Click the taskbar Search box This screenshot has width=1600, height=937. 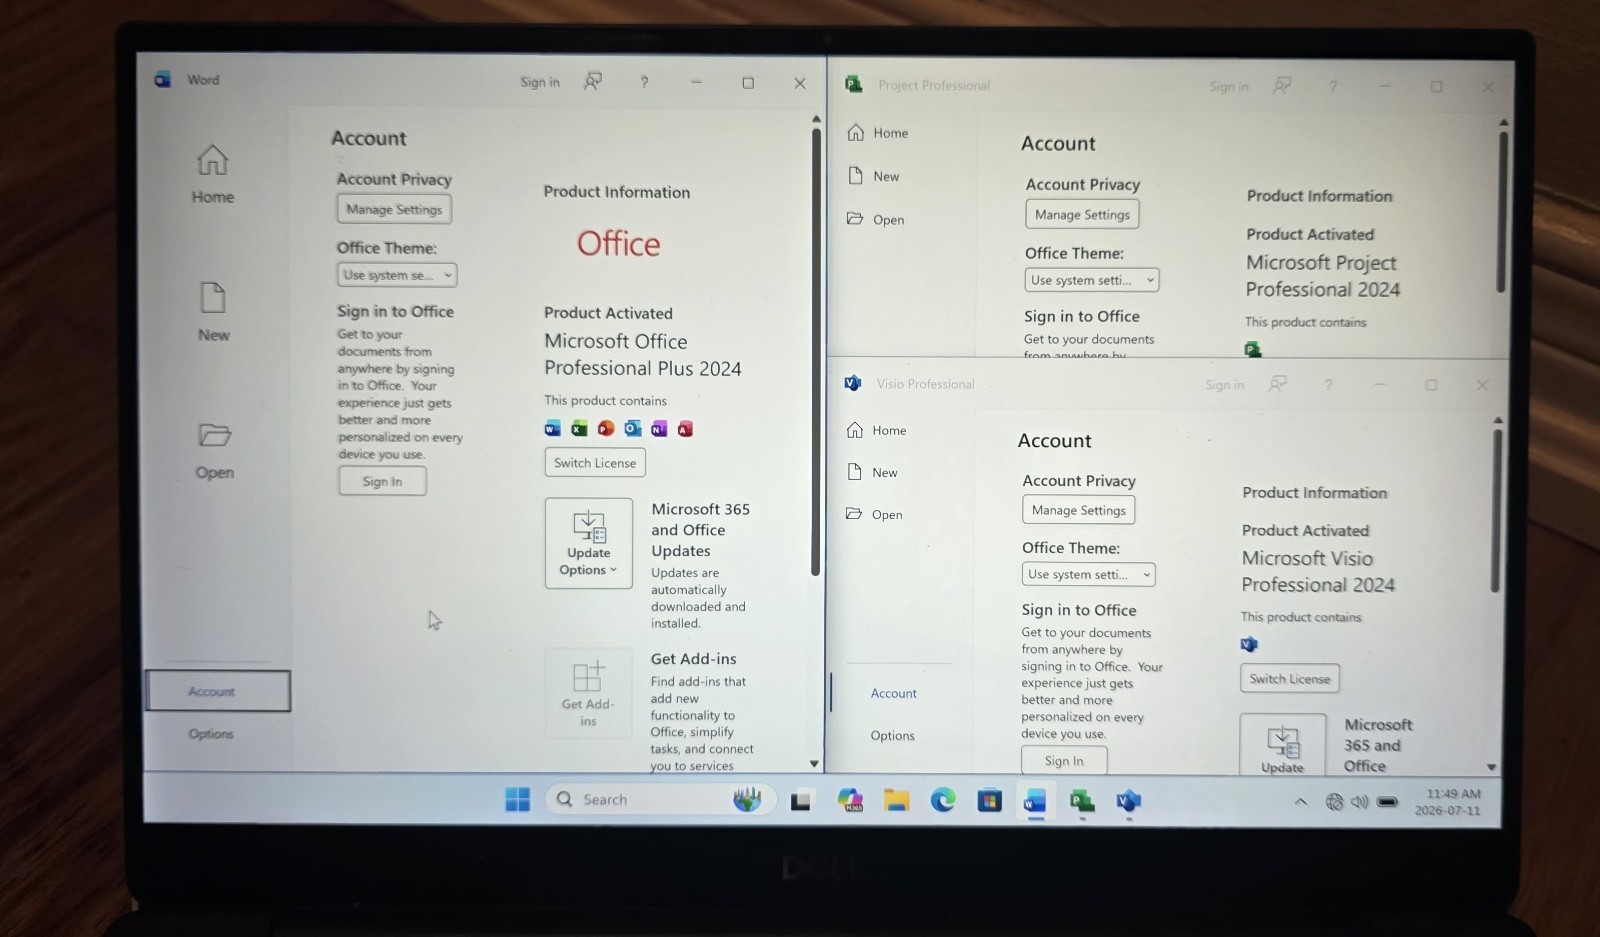point(660,799)
